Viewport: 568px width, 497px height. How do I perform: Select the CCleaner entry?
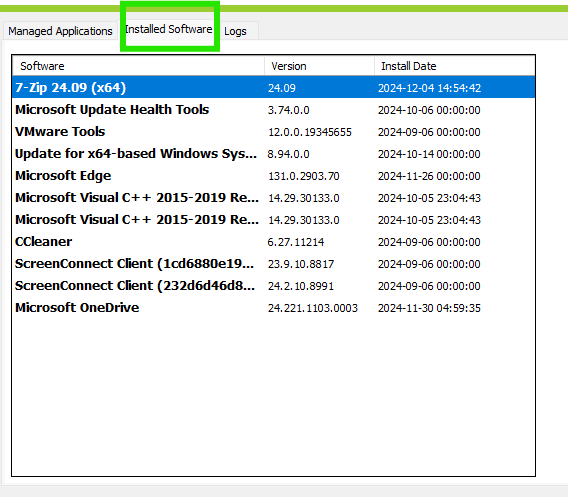(x=273, y=242)
